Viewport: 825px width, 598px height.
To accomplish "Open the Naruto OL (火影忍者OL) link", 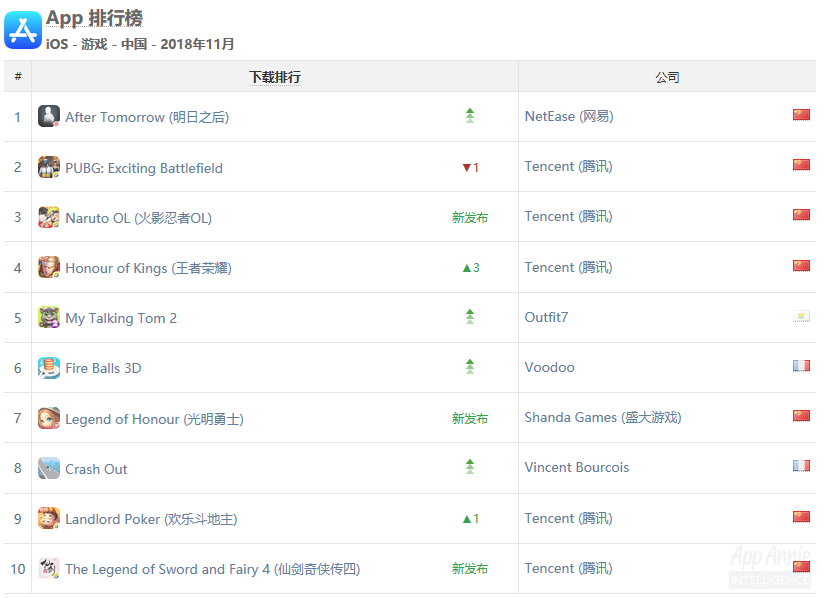I will [x=139, y=218].
